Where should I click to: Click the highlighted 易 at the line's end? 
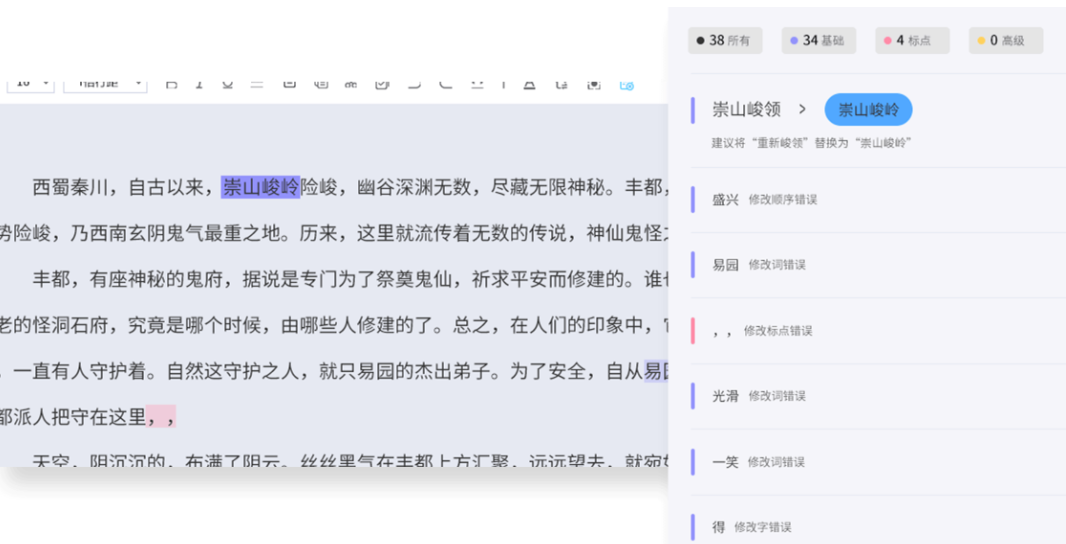656,371
